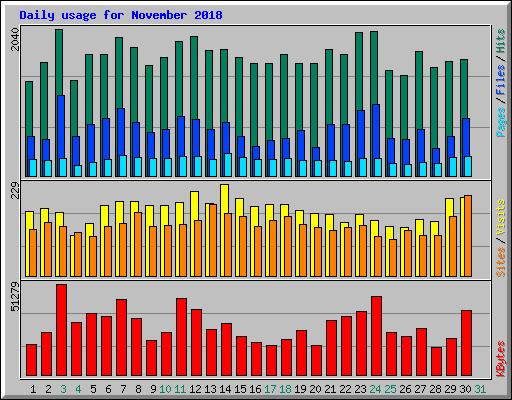Click the "Daily usage for November 2018" title
Screen dimensions: 512x400
pos(121,15)
